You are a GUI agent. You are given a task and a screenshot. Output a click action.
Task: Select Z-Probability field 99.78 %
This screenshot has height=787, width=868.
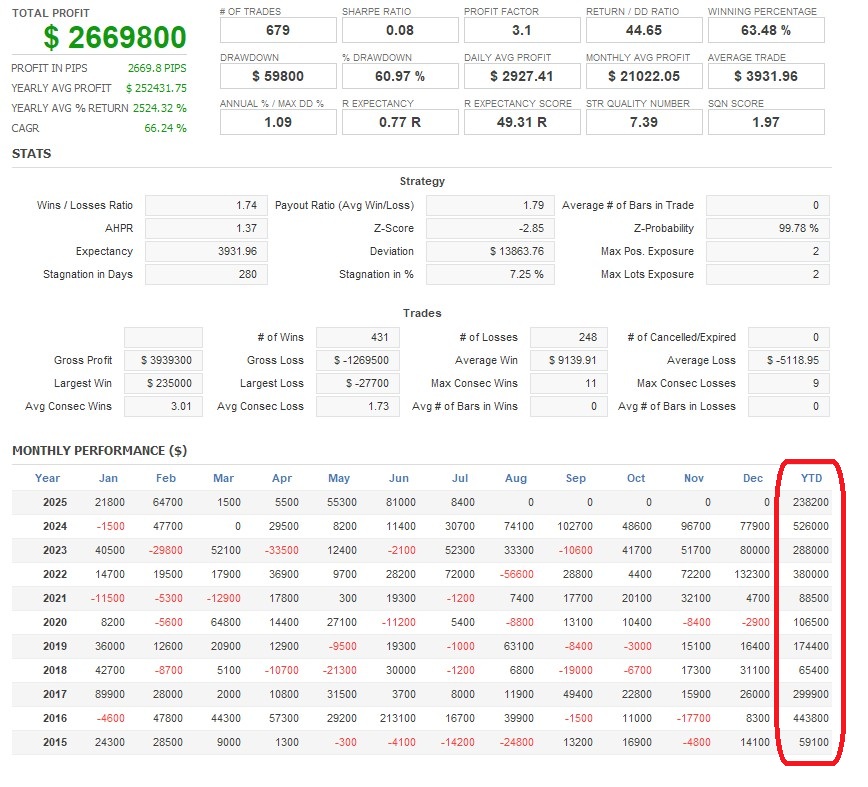pos(768,228)
